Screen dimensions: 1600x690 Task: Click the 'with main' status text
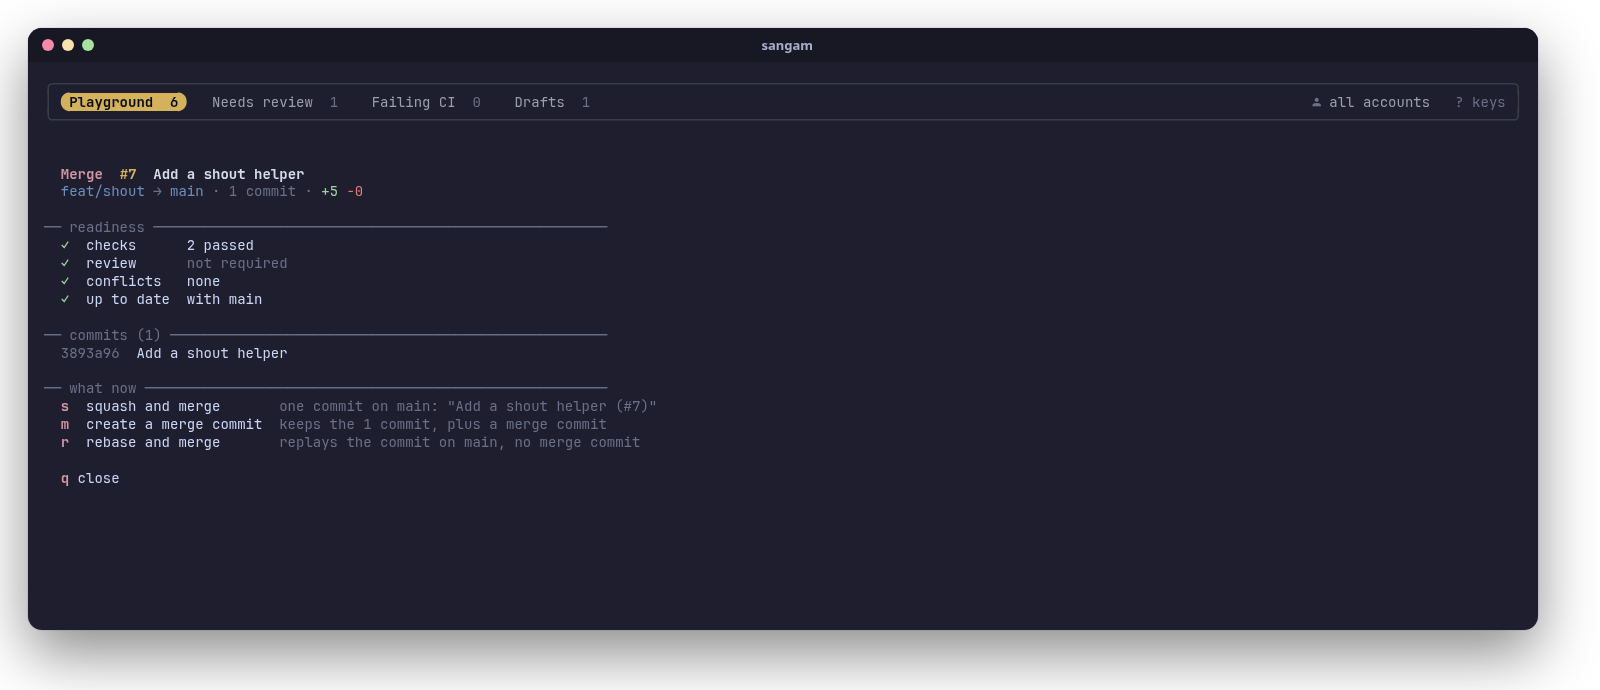click(x=224, y=300)
